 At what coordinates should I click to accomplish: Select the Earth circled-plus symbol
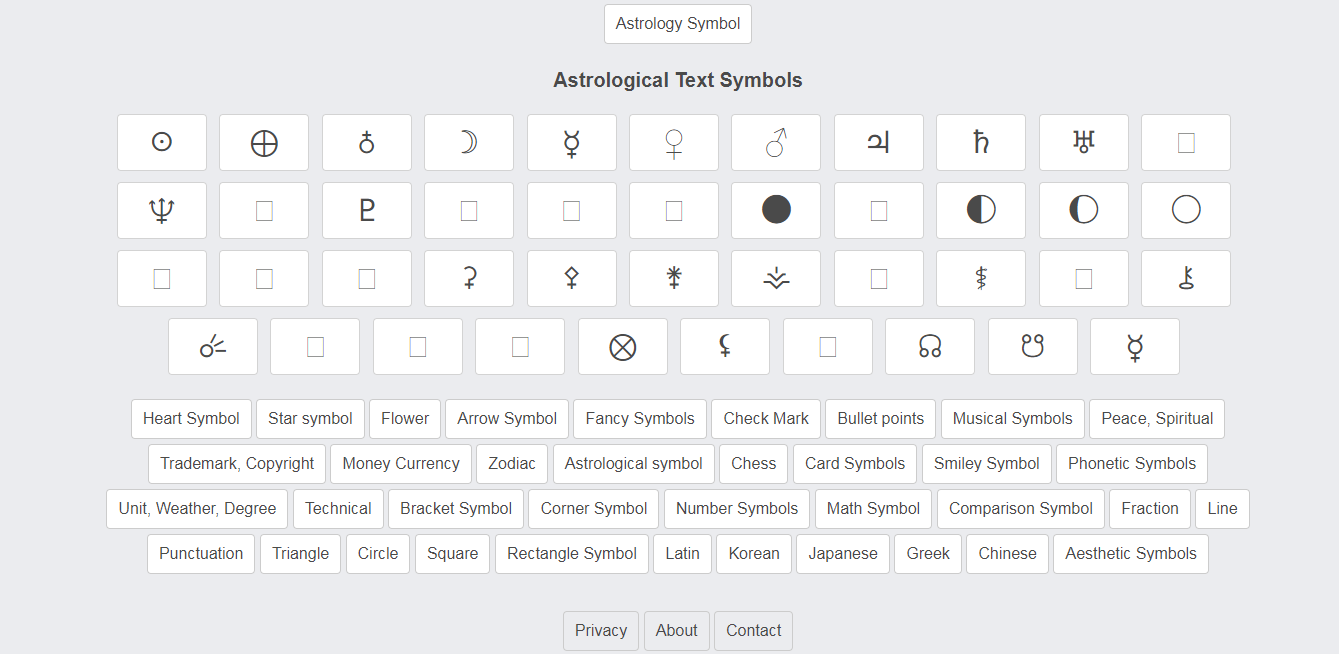(264, 142)
